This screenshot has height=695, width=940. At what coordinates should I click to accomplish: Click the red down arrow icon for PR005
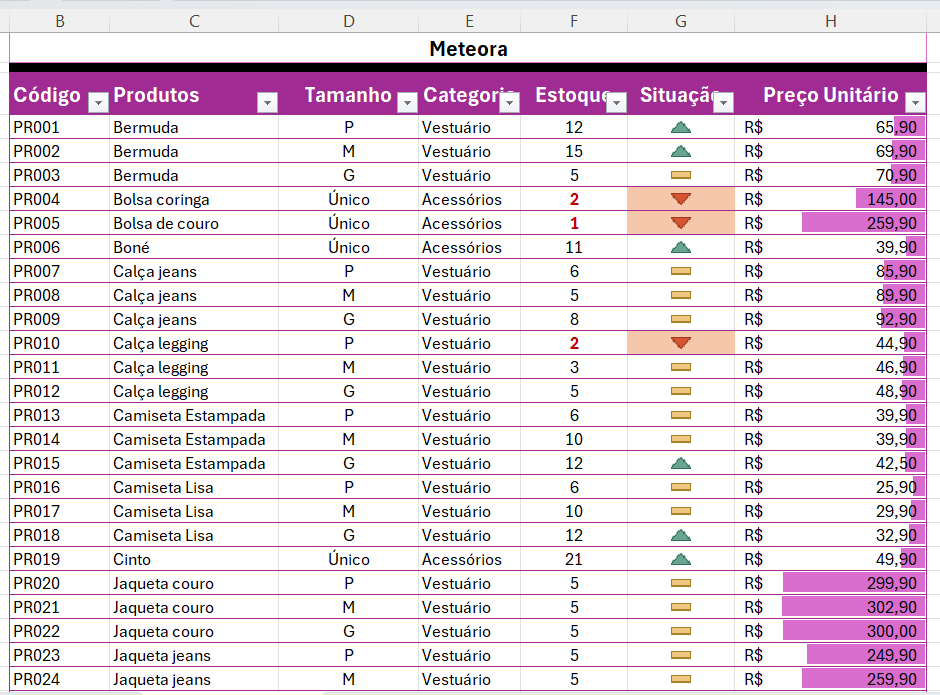click(681, 223)
